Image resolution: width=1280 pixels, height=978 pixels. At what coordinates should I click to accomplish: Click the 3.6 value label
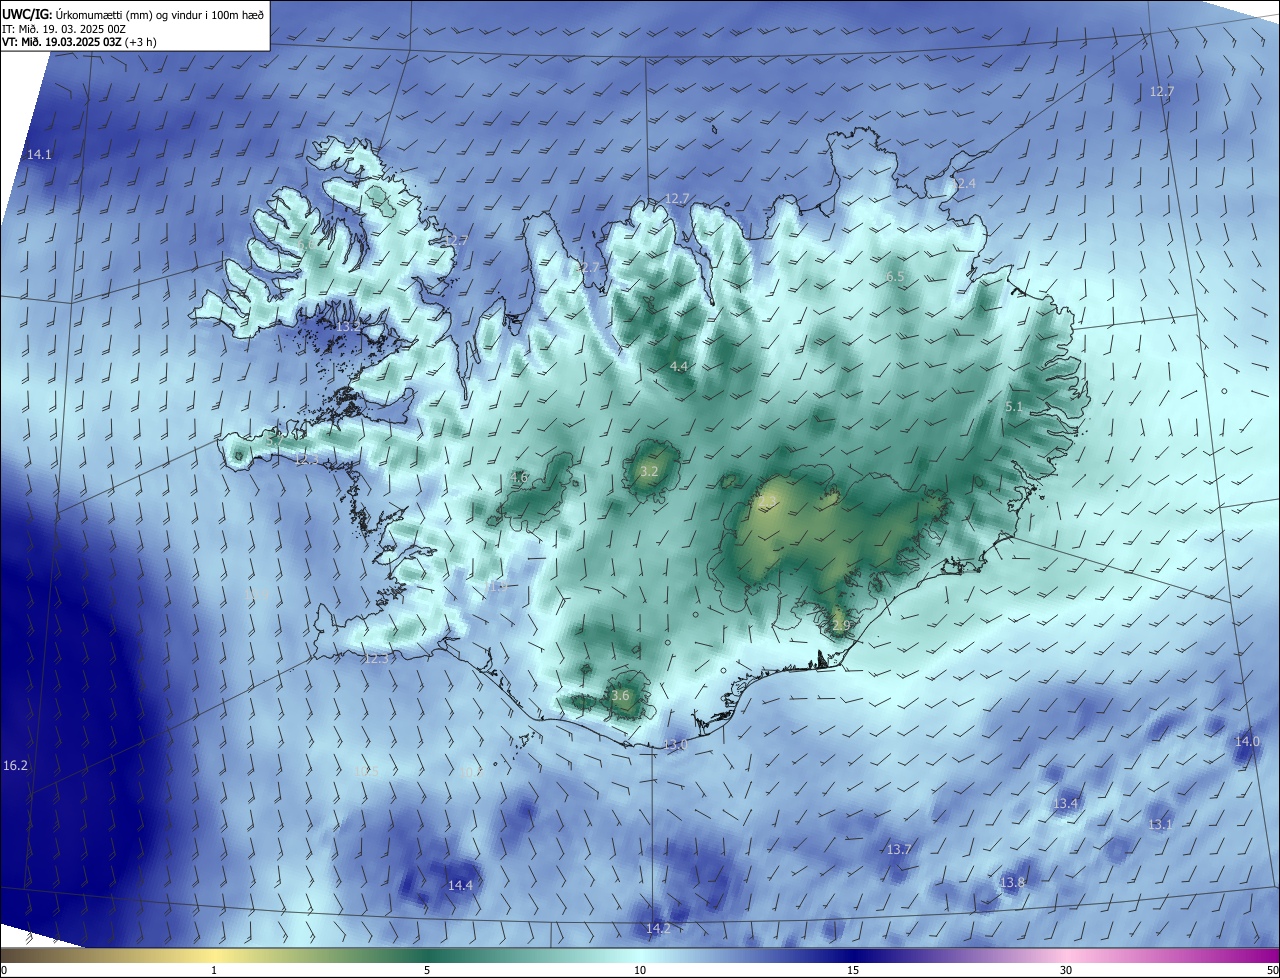pyautogui.click(x=620, y=696)
